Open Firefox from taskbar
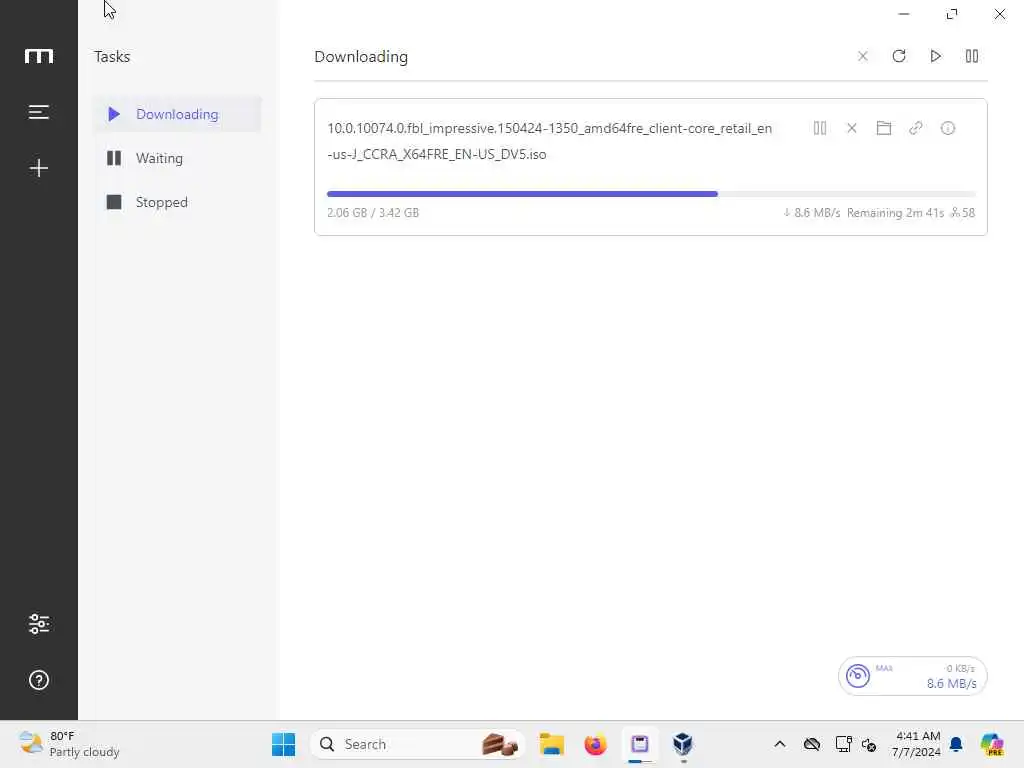 click(596, 744)
